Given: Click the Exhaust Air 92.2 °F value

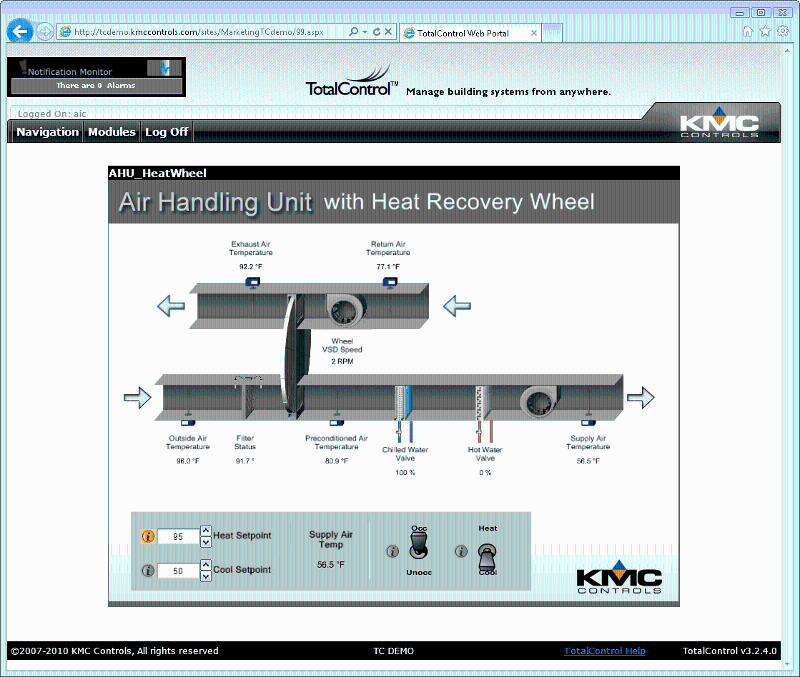Looking at the screenshot, I should click(x=251, y=267).
